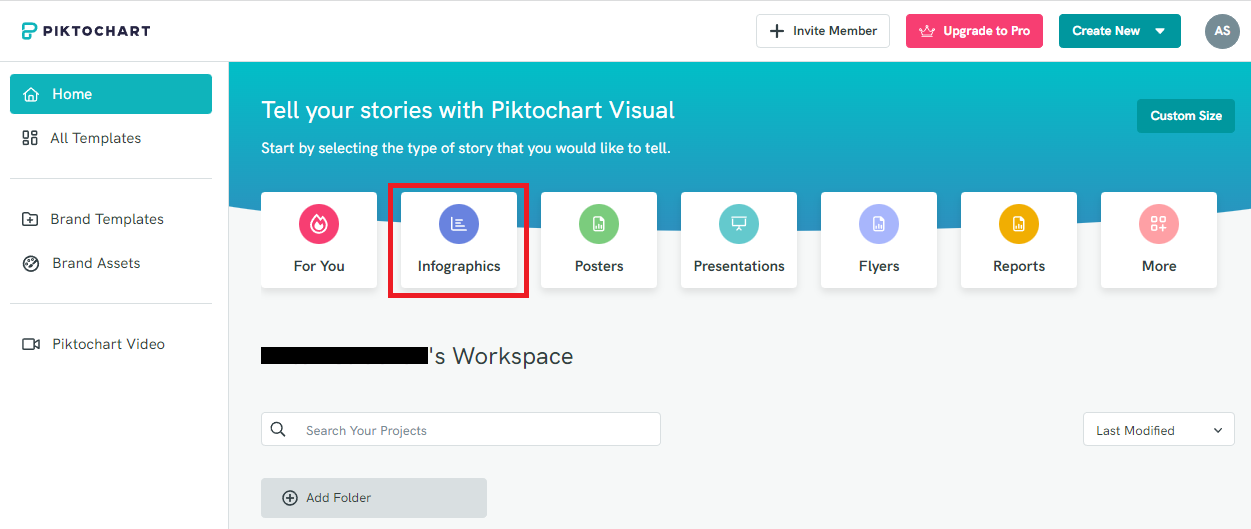Screen dimensions: 1251x529
Task: Click the Invite Member button
Action: (823, 31)
